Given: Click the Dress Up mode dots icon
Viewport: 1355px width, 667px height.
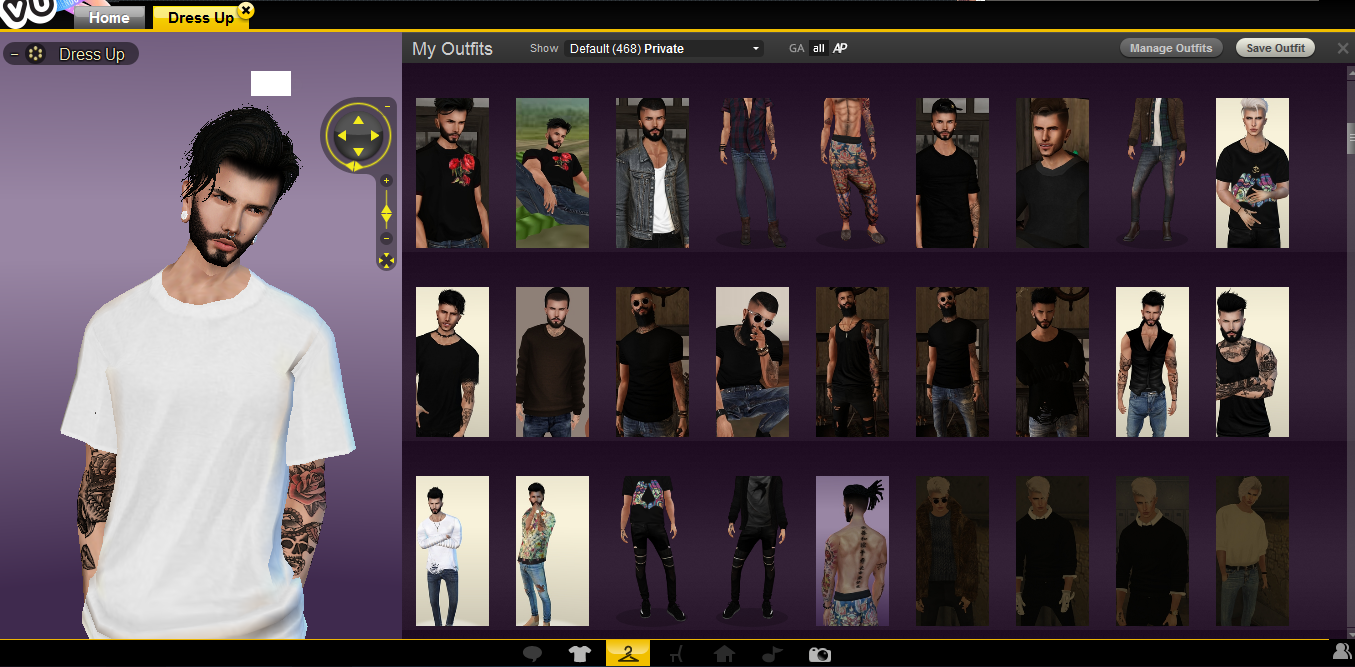Looking at the screenshot, I should point(35,54).
